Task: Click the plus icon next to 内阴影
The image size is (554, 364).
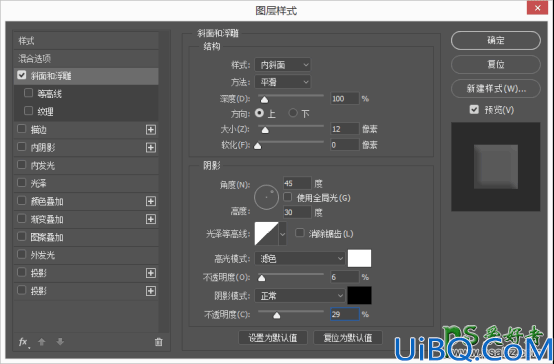Action: [x=151, y=147]
